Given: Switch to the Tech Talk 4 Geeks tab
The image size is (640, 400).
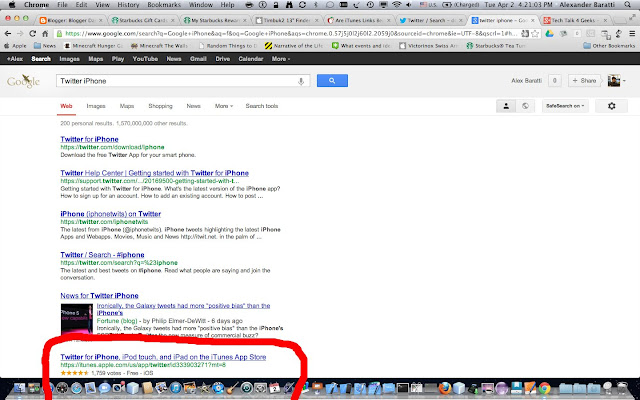Looking at the screenshot, I should coord(575,20).
